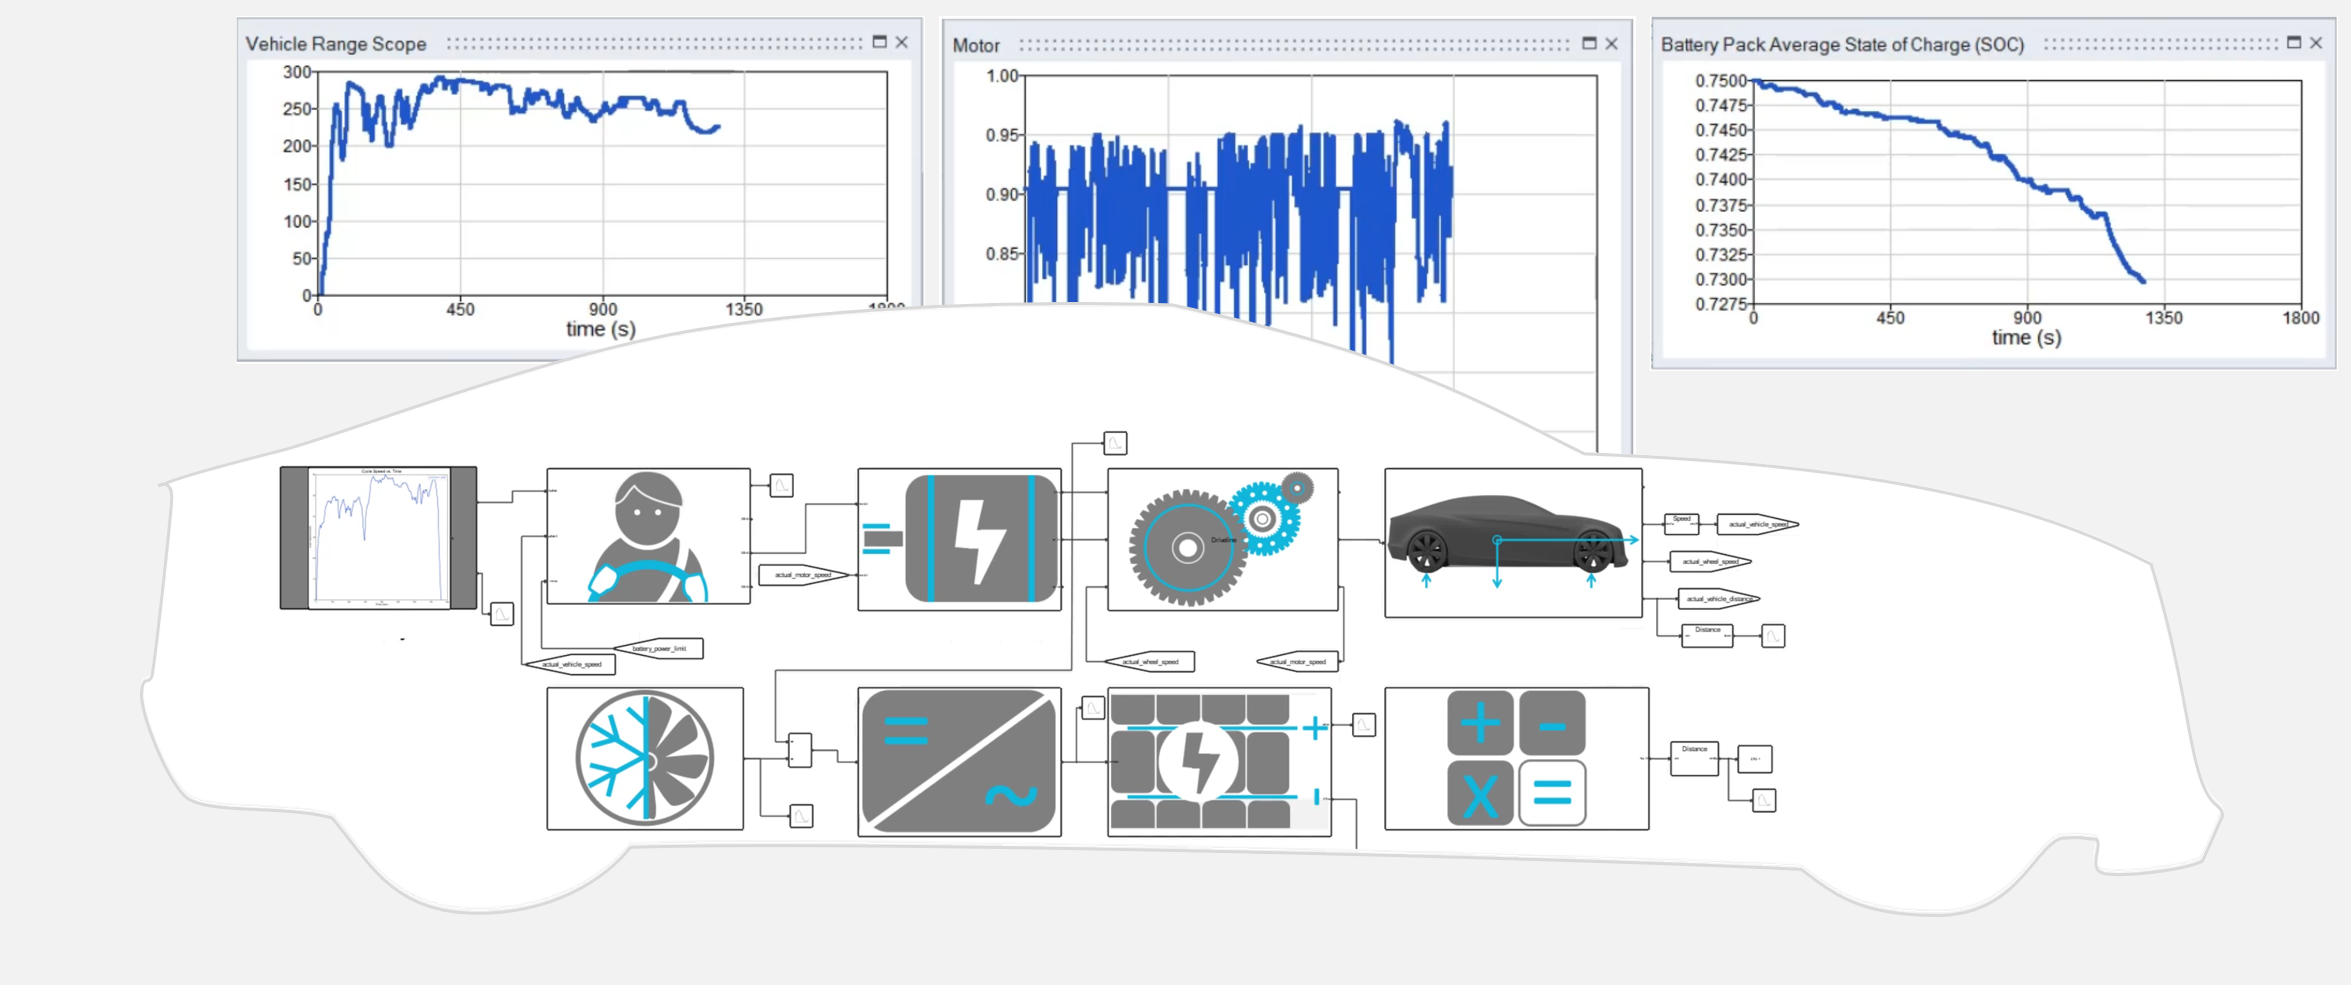The height and width of the screenshot is (985, 2351).
Task: Open the electric motor block with lightning bolt
Action: coord(959,539)
